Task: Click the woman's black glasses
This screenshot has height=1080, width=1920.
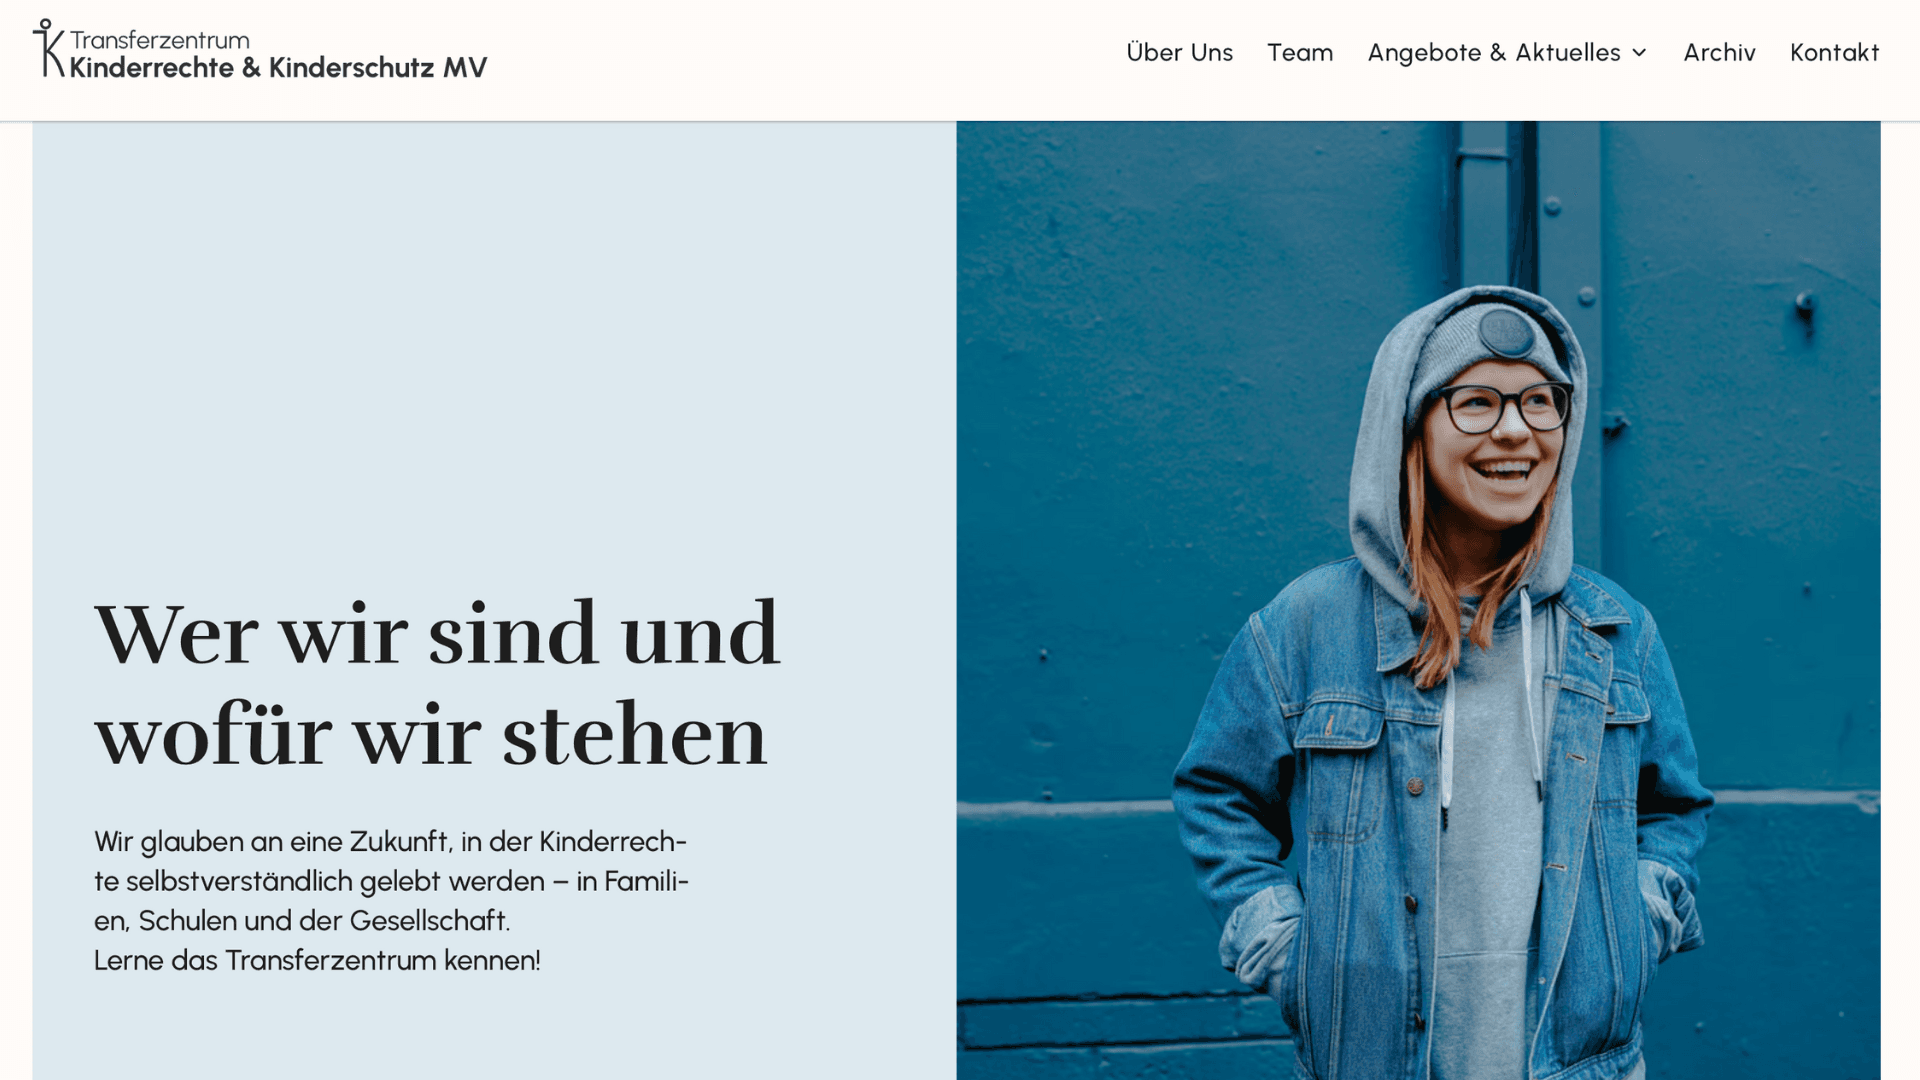Action: coord(1503,408)
